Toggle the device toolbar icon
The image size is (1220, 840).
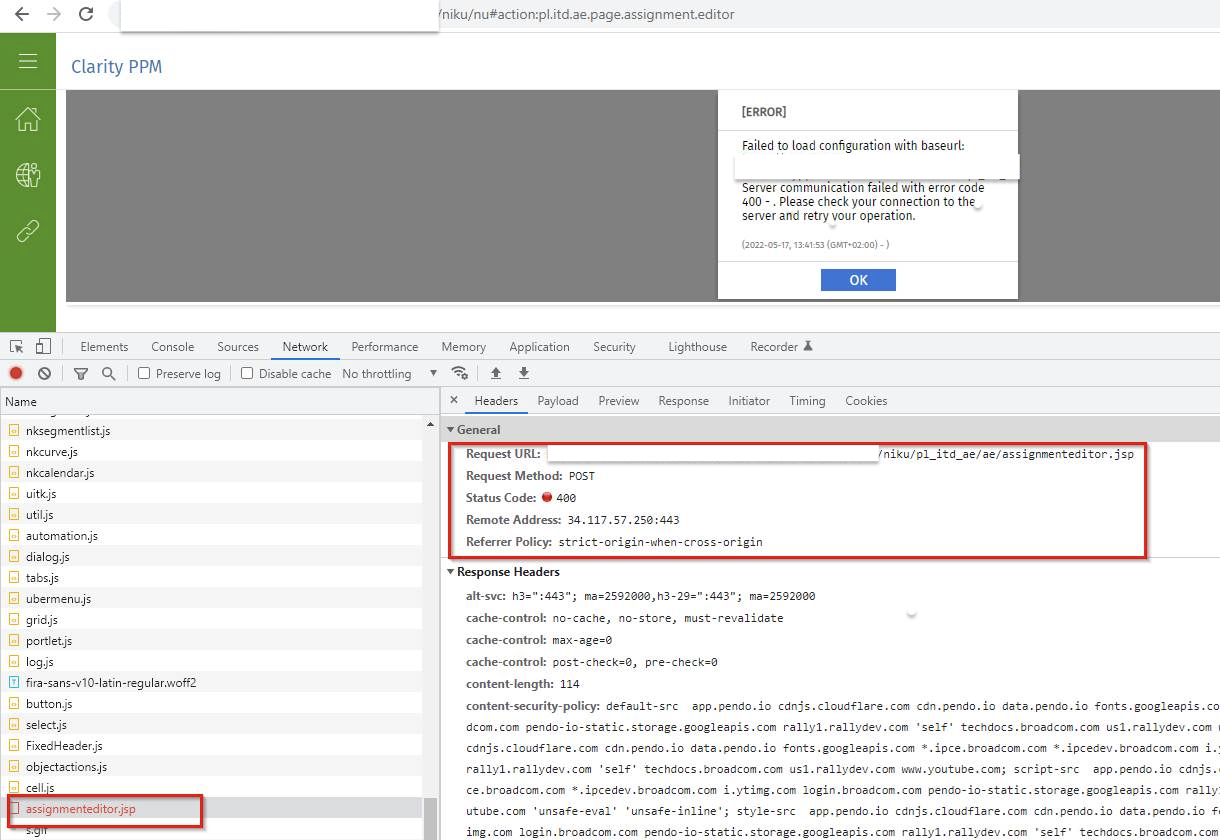tap(43, 346)
